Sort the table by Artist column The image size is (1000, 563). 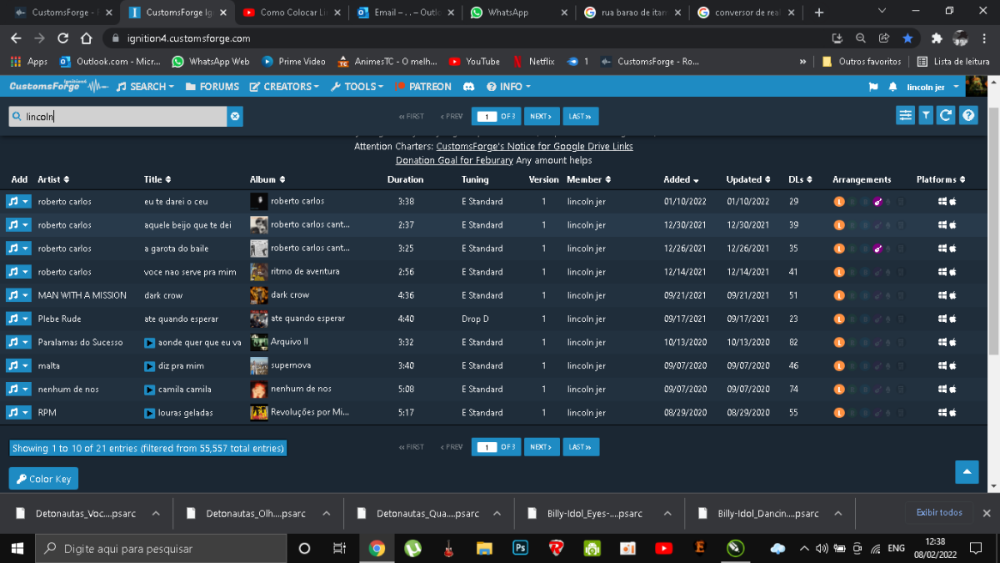coord(53,180)
